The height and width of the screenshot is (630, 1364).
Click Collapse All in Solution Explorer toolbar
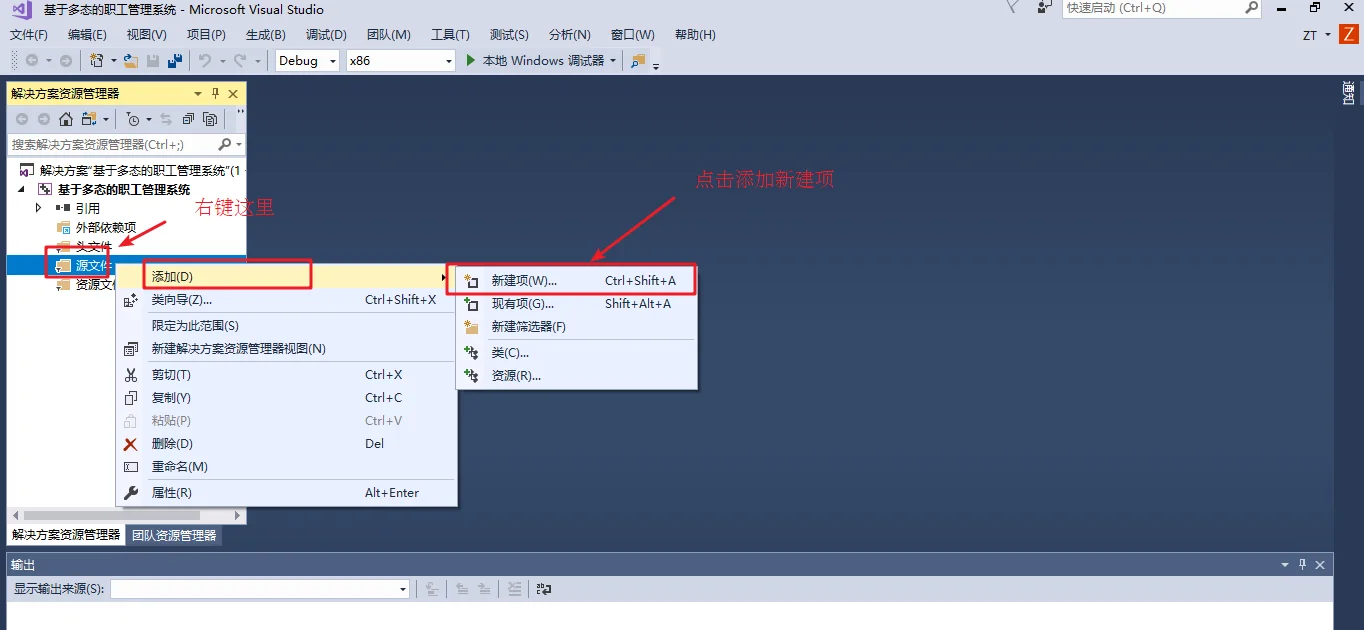click(188, 119)
